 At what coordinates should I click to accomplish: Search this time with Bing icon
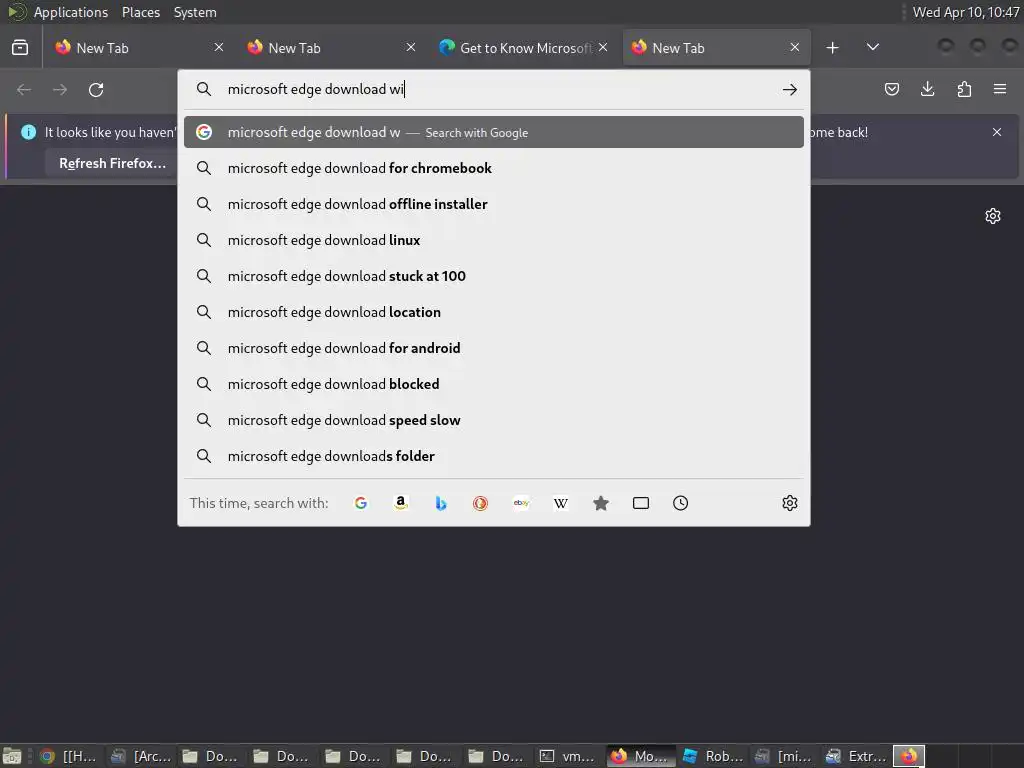coord(441,503)
